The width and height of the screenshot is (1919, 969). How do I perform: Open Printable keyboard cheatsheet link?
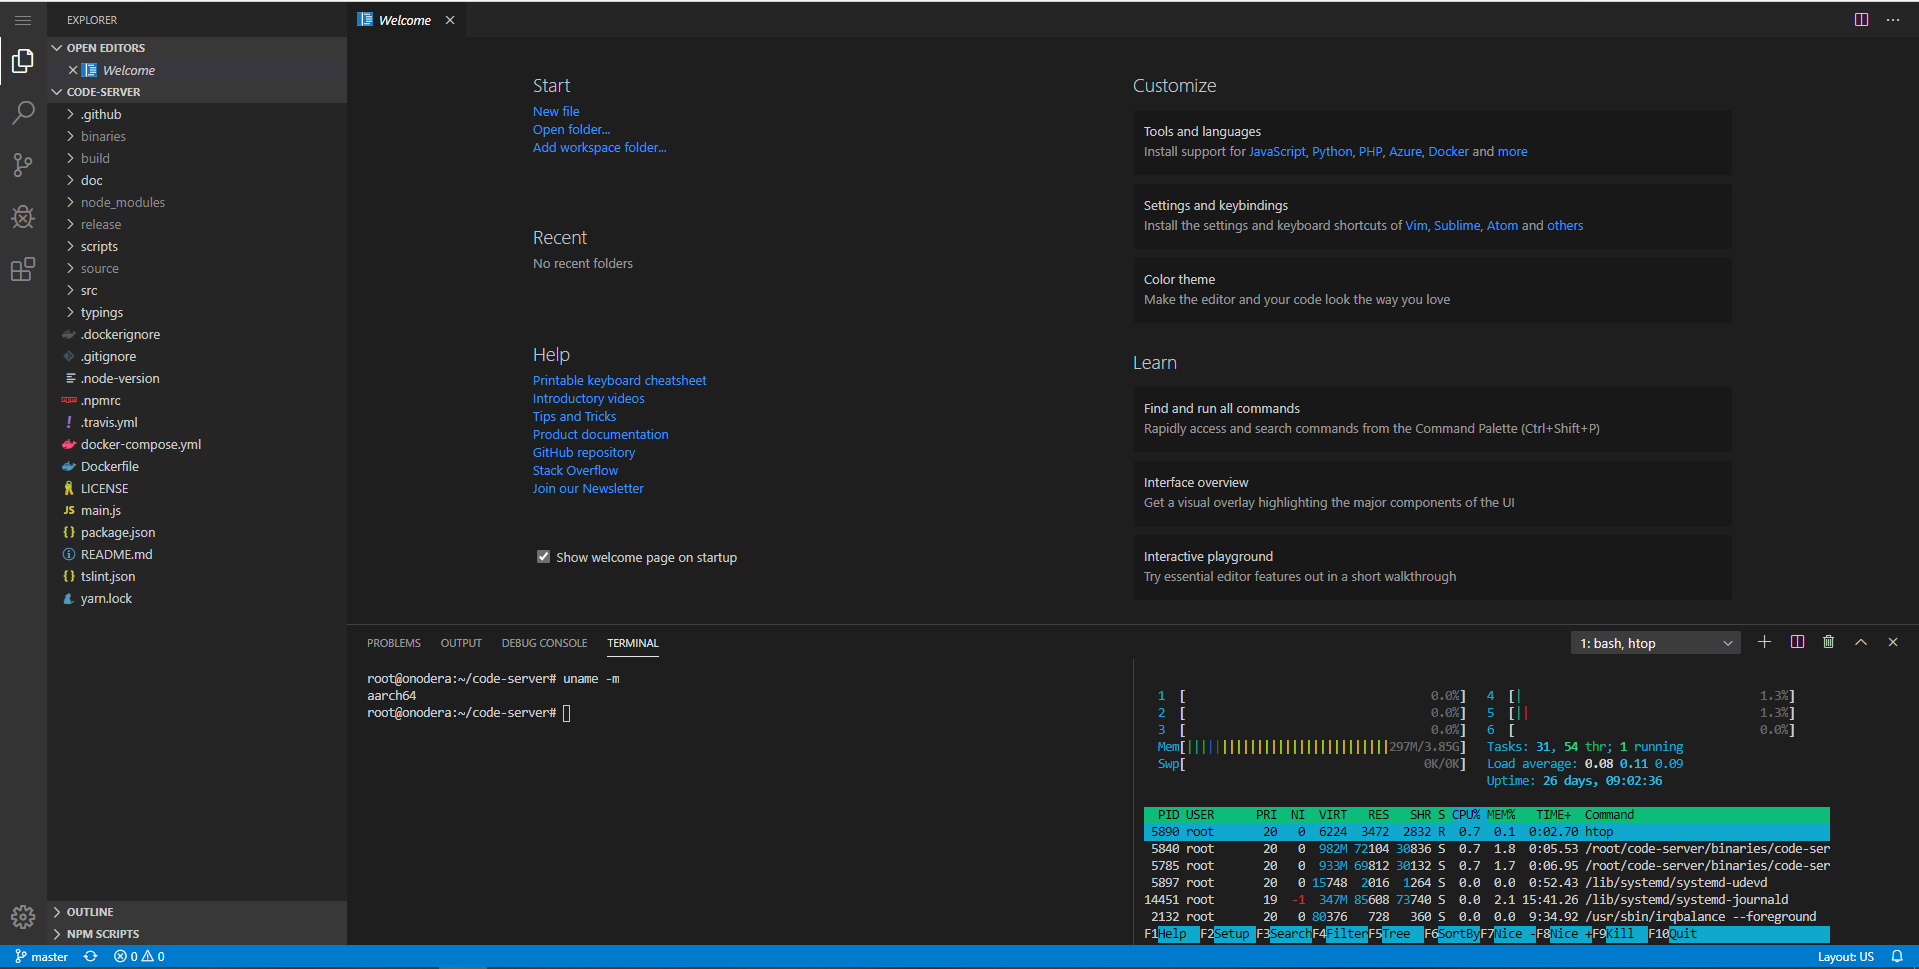tap(619, 381)
